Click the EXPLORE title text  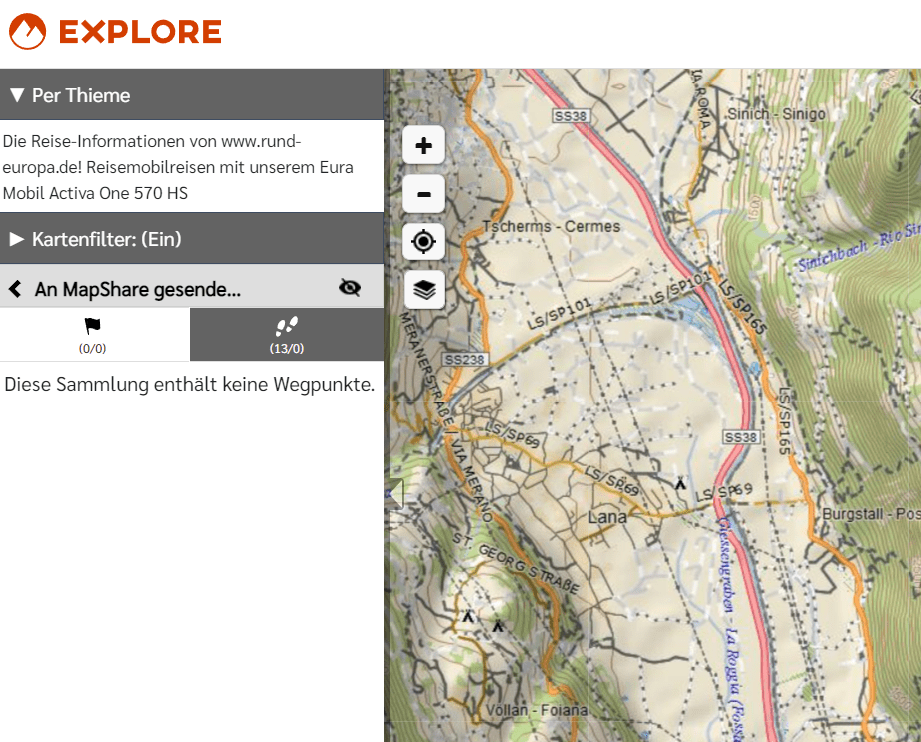coord(140,32)
